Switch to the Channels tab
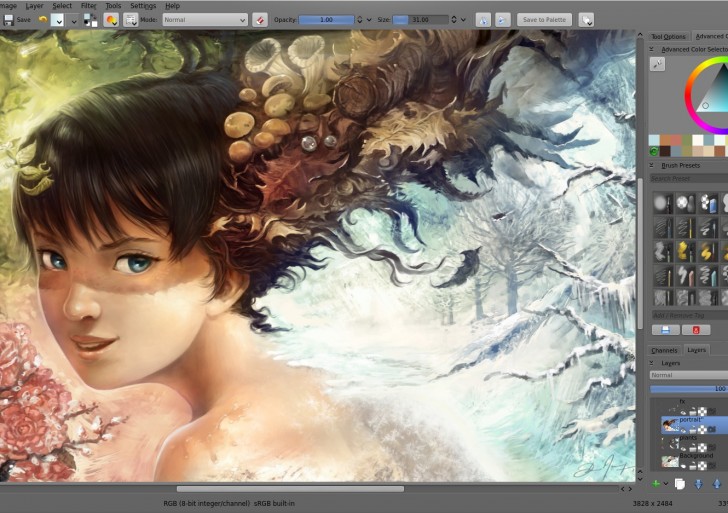Viewport: 728px width, 513px height. 665,350
